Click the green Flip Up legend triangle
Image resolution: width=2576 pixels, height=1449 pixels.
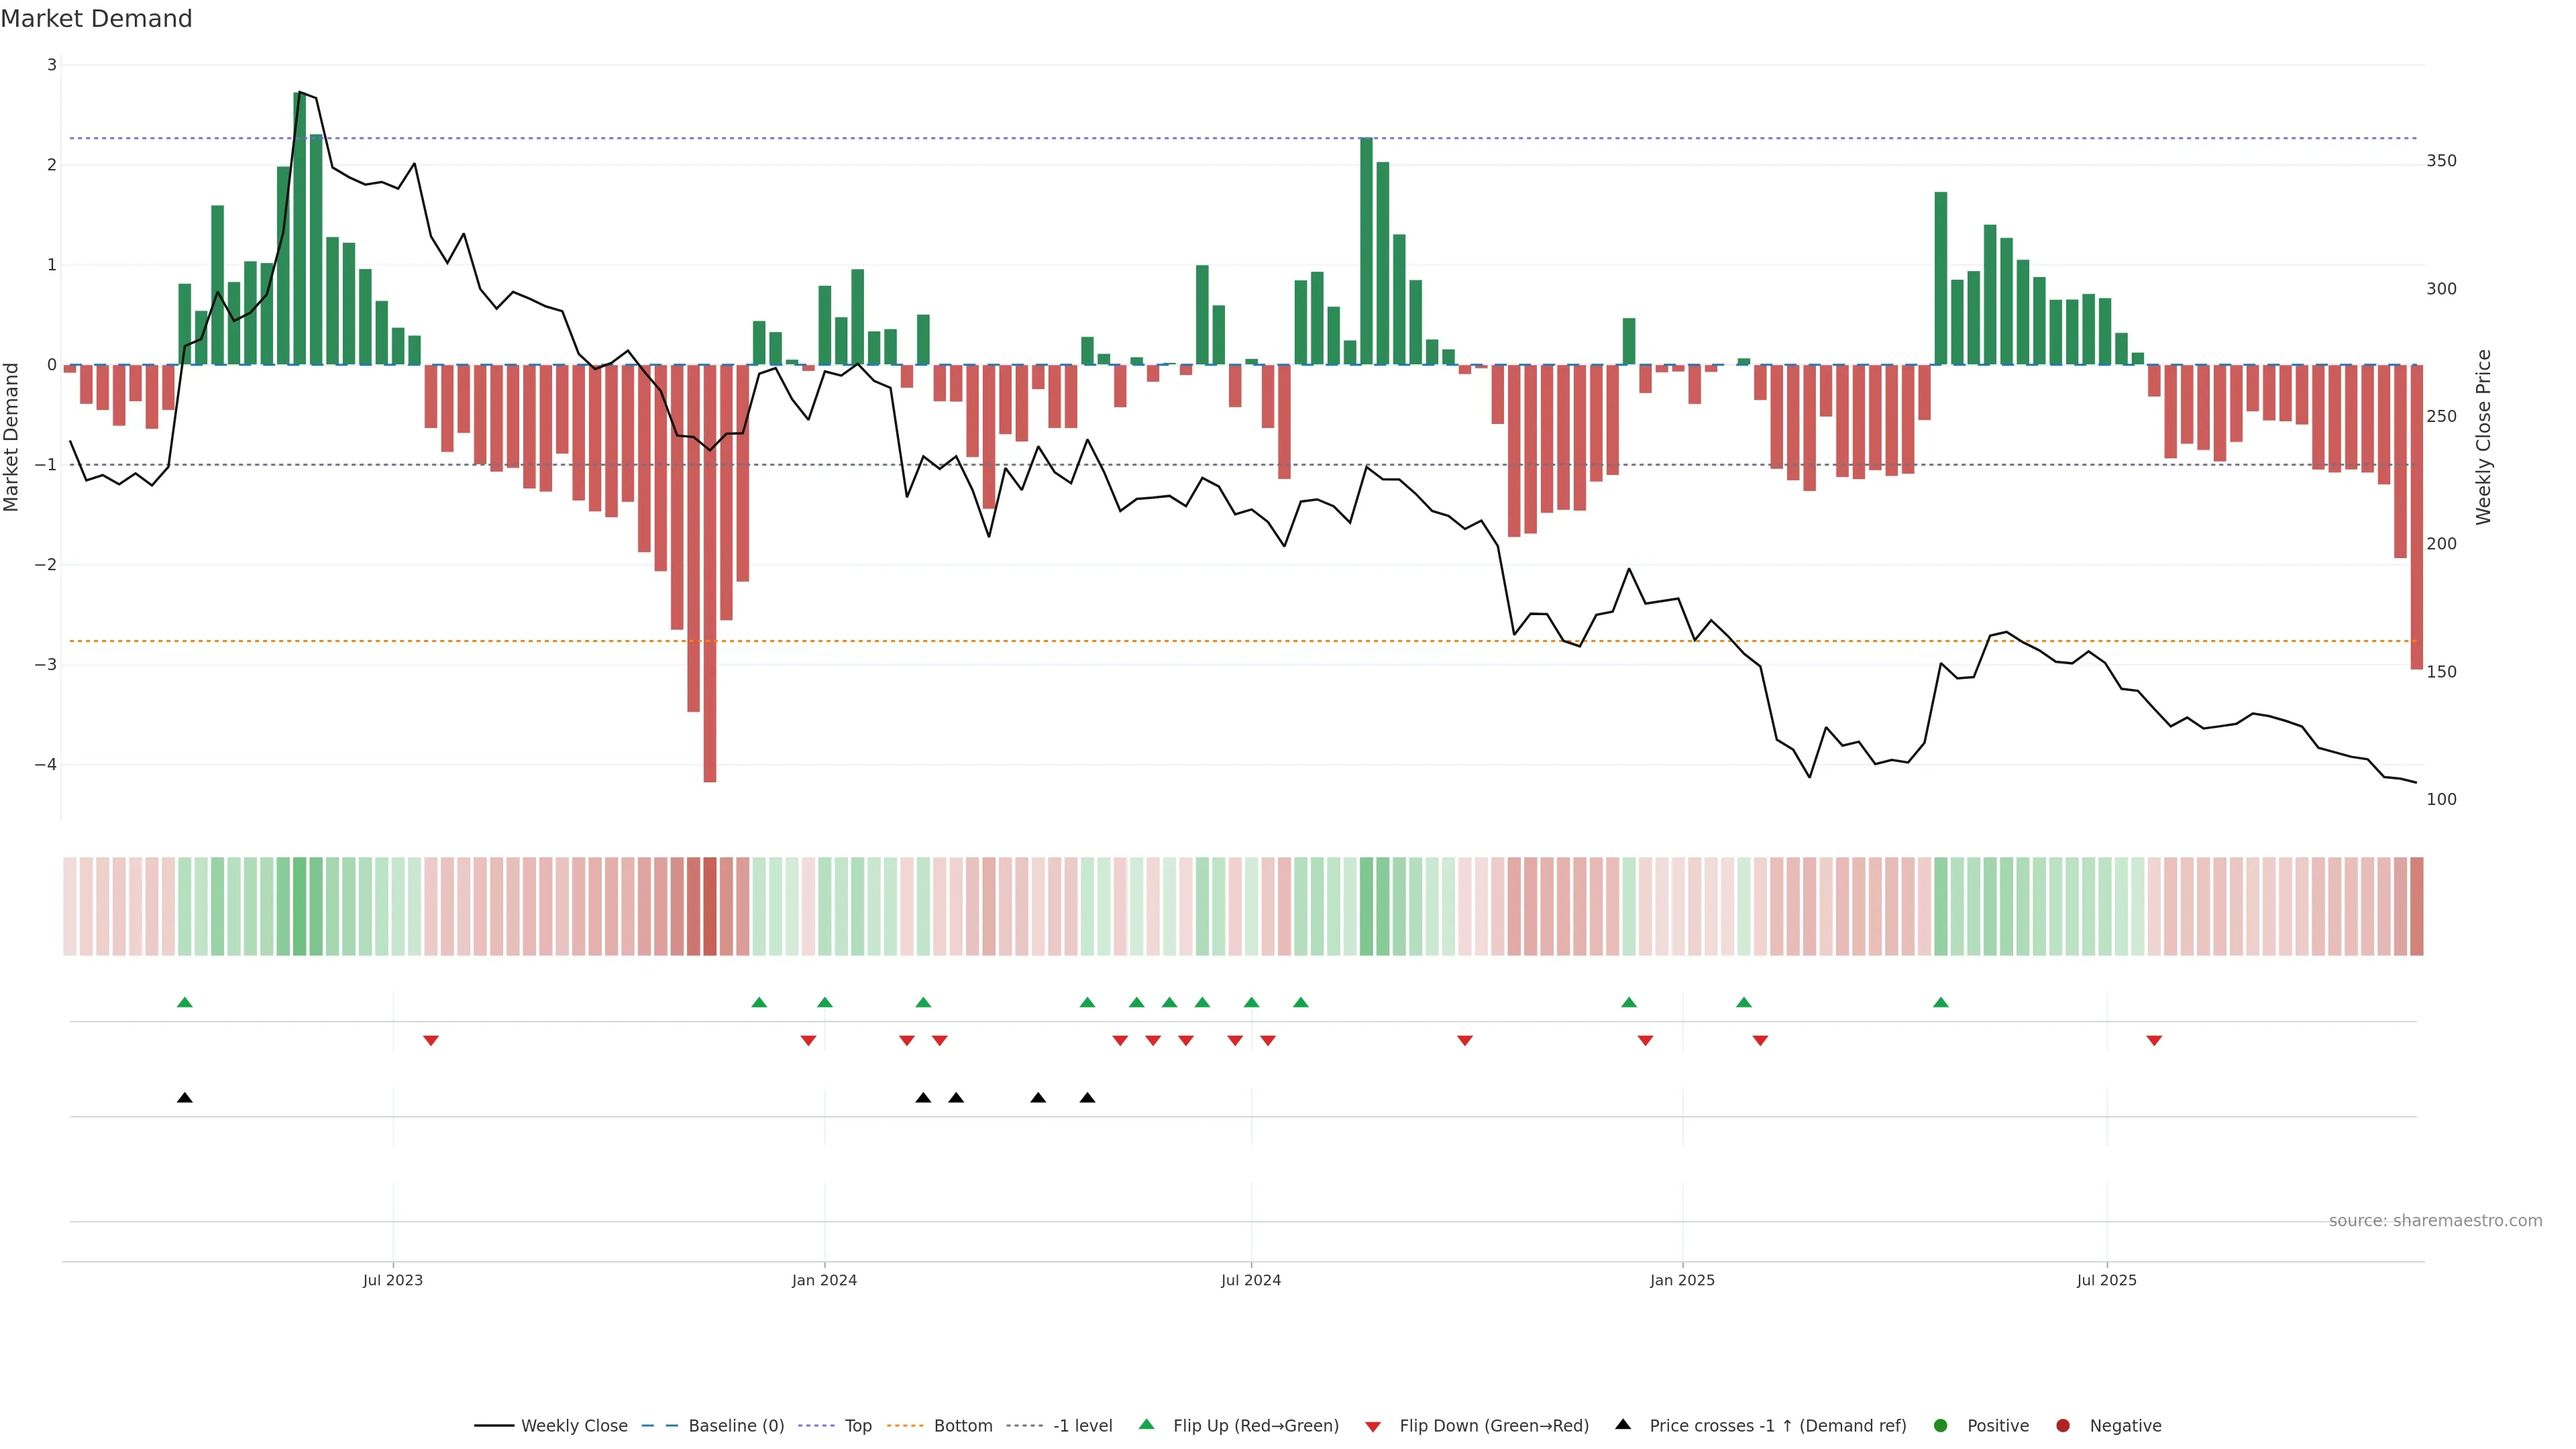(x=1147, y=1425)
